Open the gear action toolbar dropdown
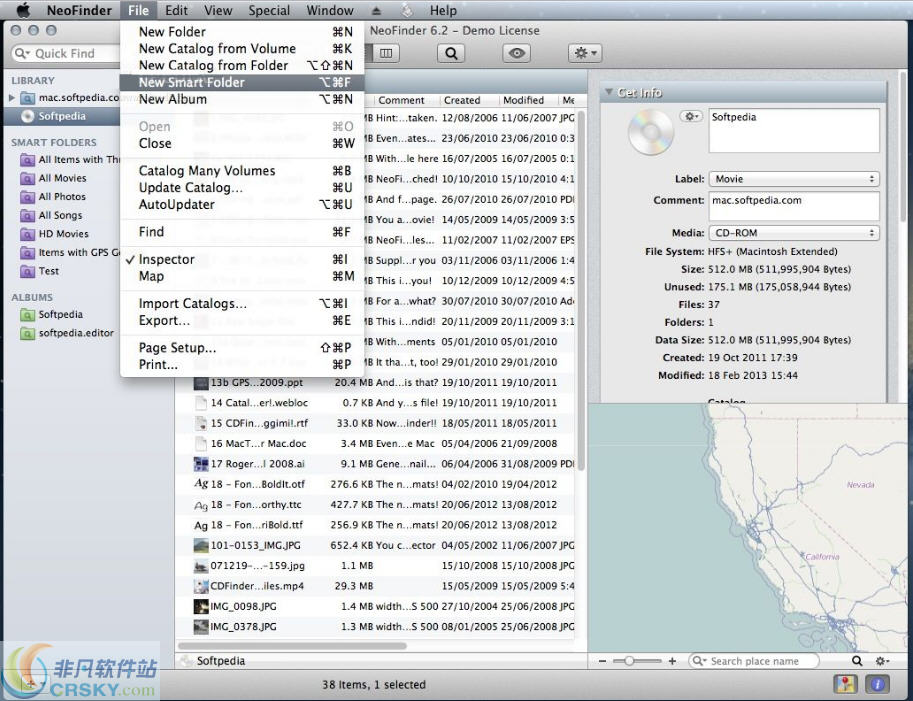The height and width of the screenshot is (701, 913). (x=585, y=54)
